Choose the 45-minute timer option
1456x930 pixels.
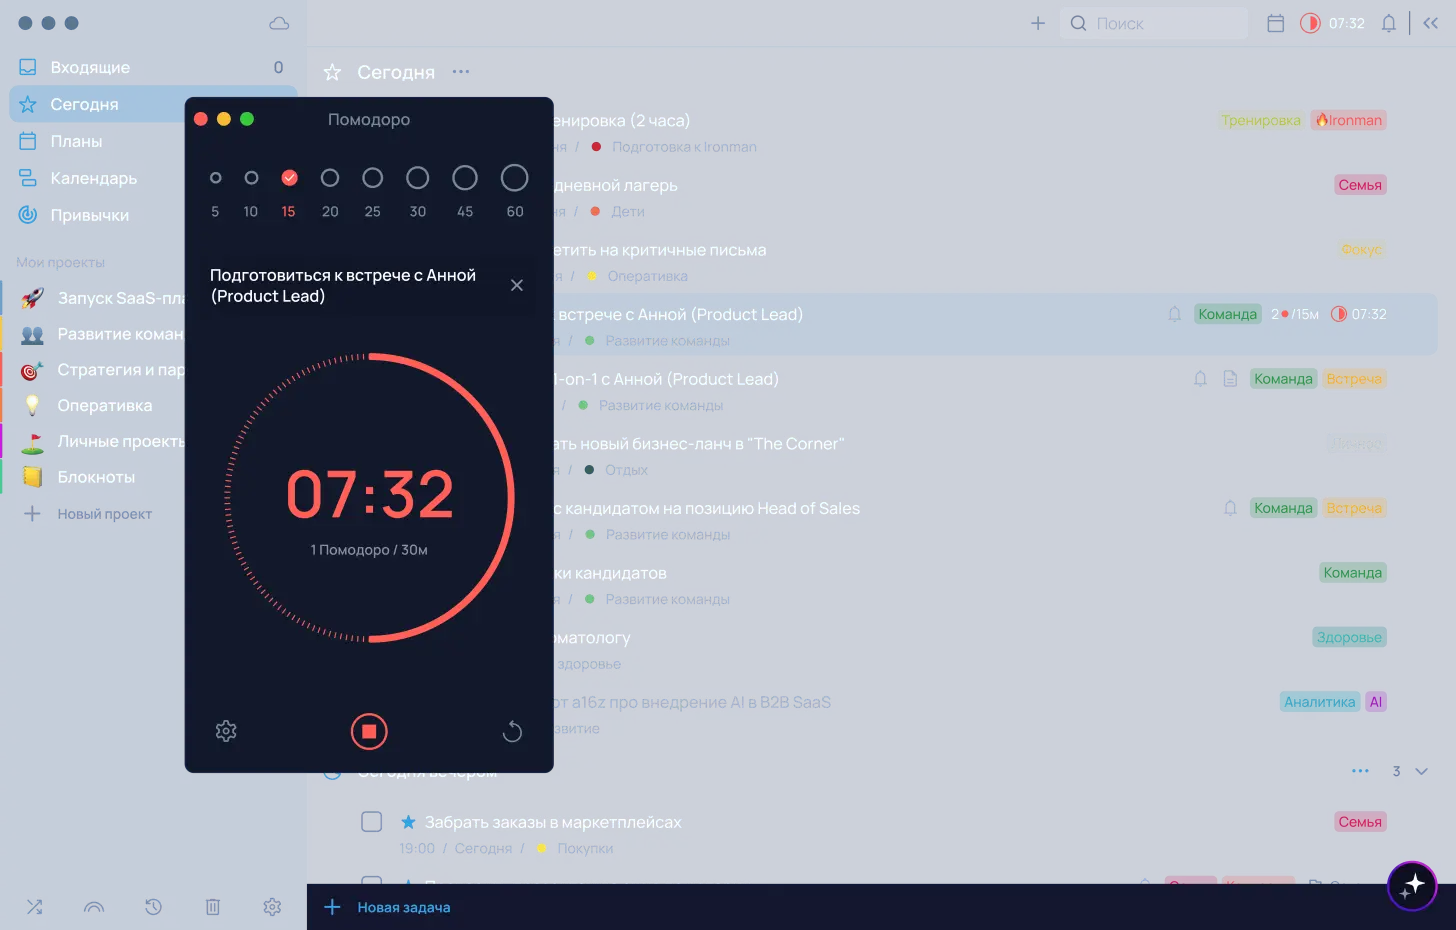pos(465,178)
